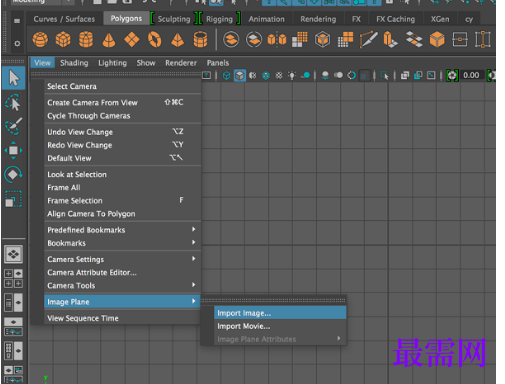
Task: Expand the Camera Tools submenu
Action: click(x=122, y=286)
